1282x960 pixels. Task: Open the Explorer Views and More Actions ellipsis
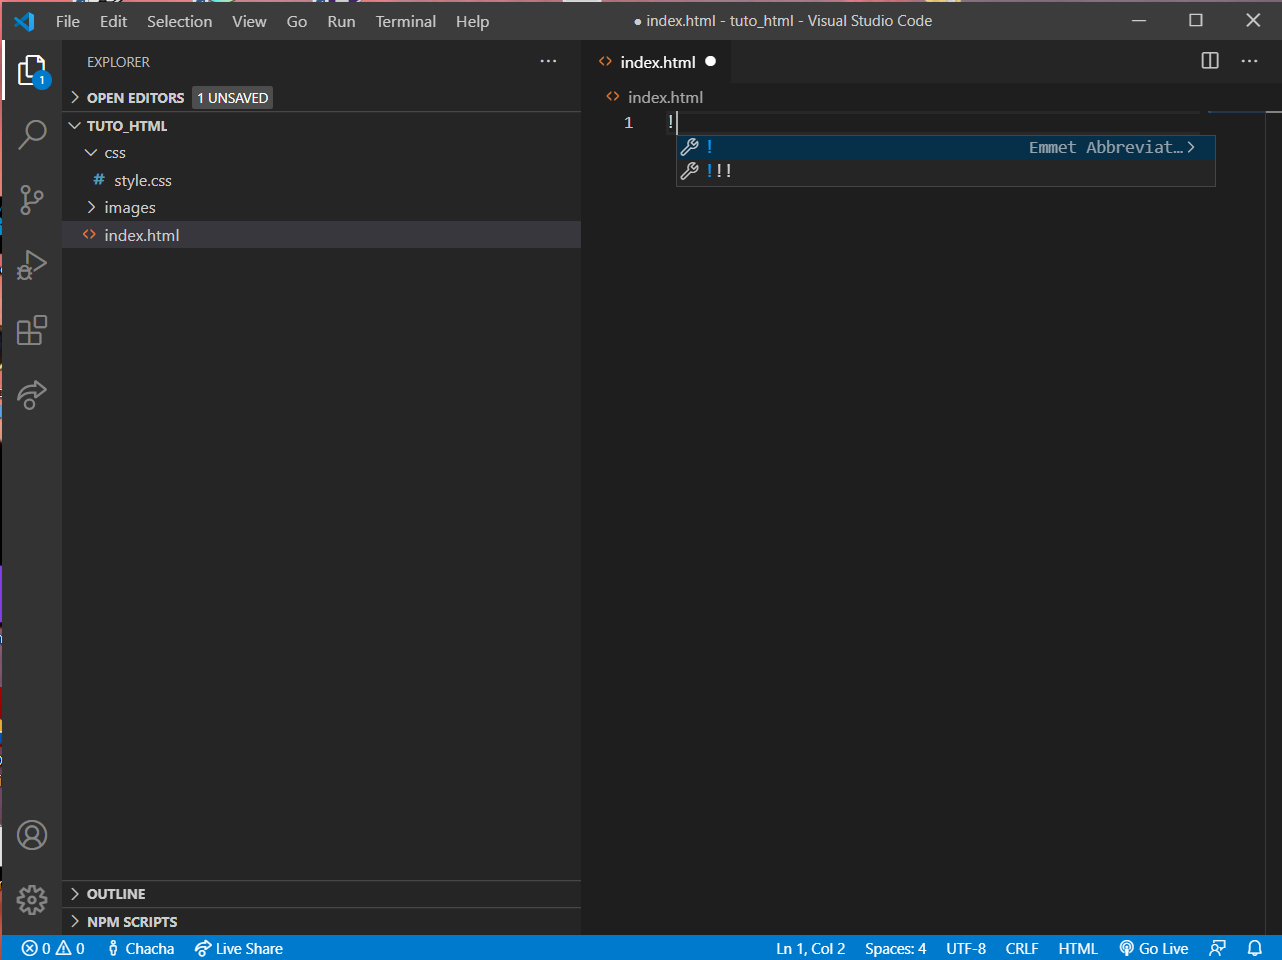tap(548, 61)
